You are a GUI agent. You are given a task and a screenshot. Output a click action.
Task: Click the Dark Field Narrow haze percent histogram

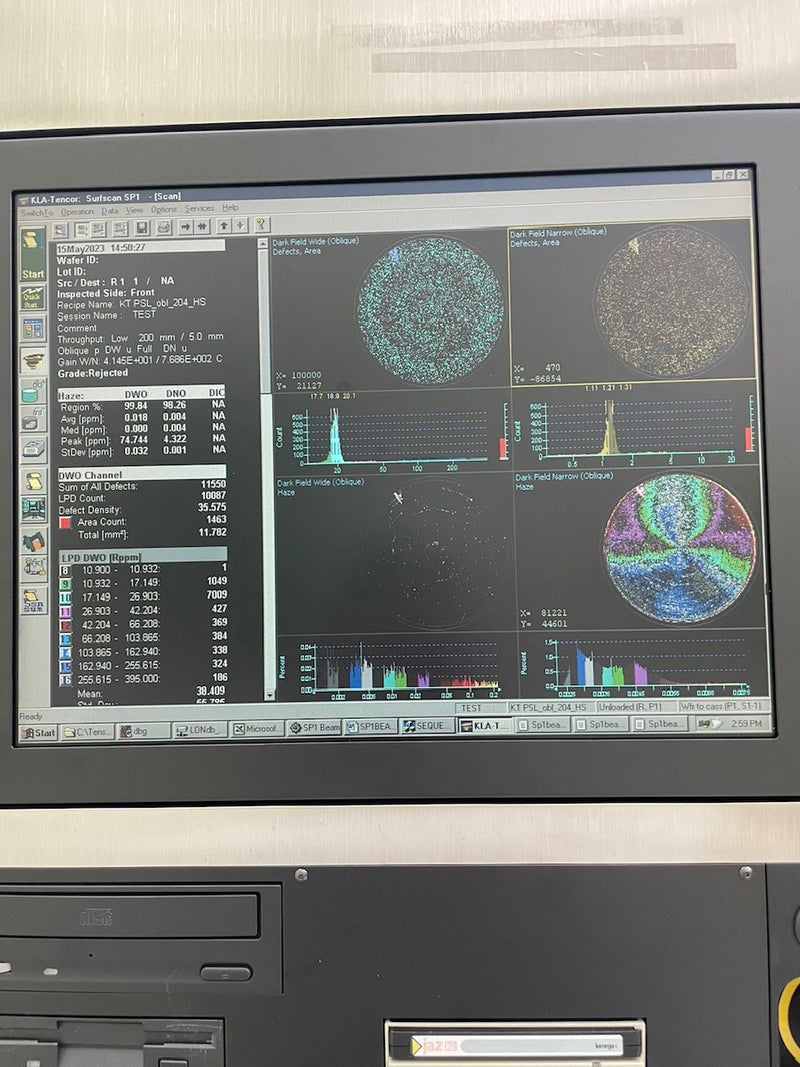coord(641,666)
